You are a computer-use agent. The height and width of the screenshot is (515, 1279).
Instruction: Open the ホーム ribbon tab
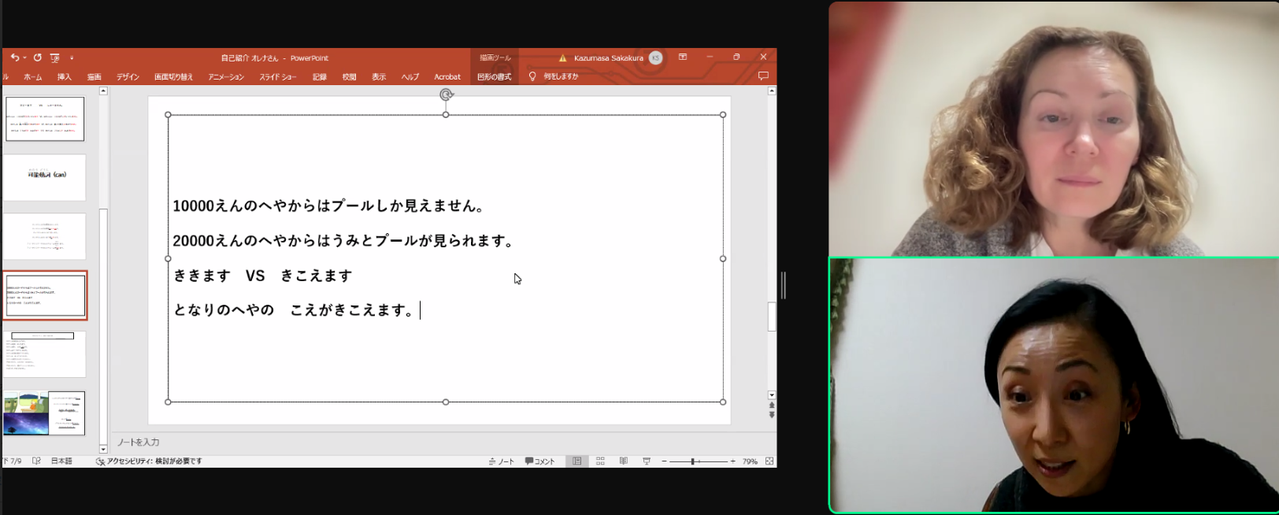(33, 77)
